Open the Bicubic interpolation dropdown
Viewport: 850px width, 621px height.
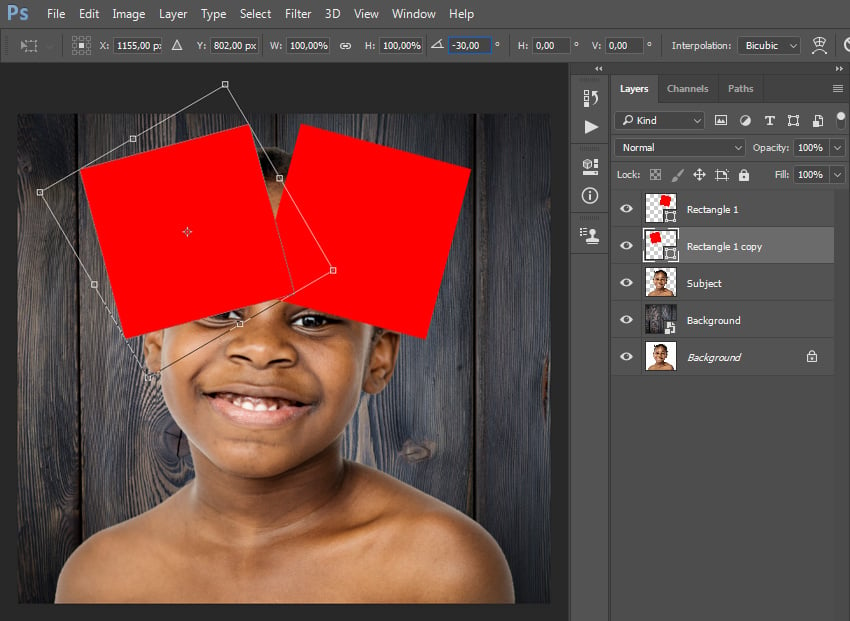pyautogui.click(x=769, y=46)
